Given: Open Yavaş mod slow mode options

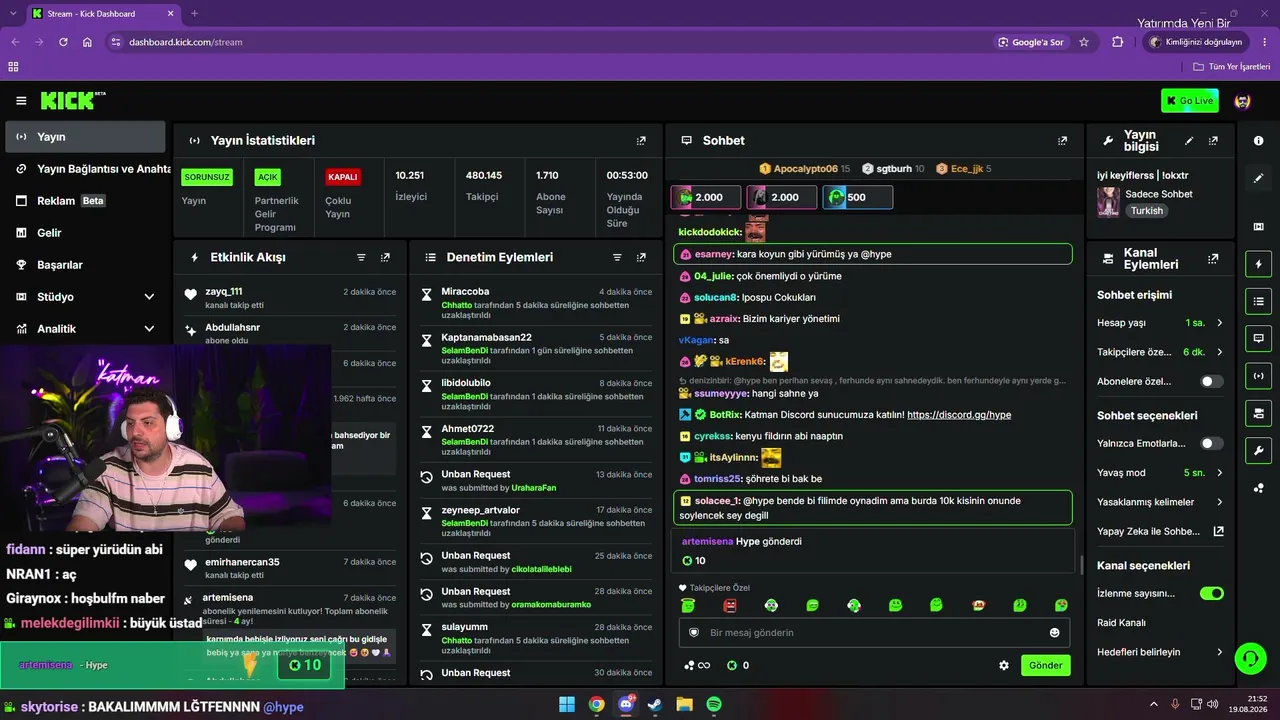Looking at the screenshot, I should pyautogui.click(x=1161, y=472).
